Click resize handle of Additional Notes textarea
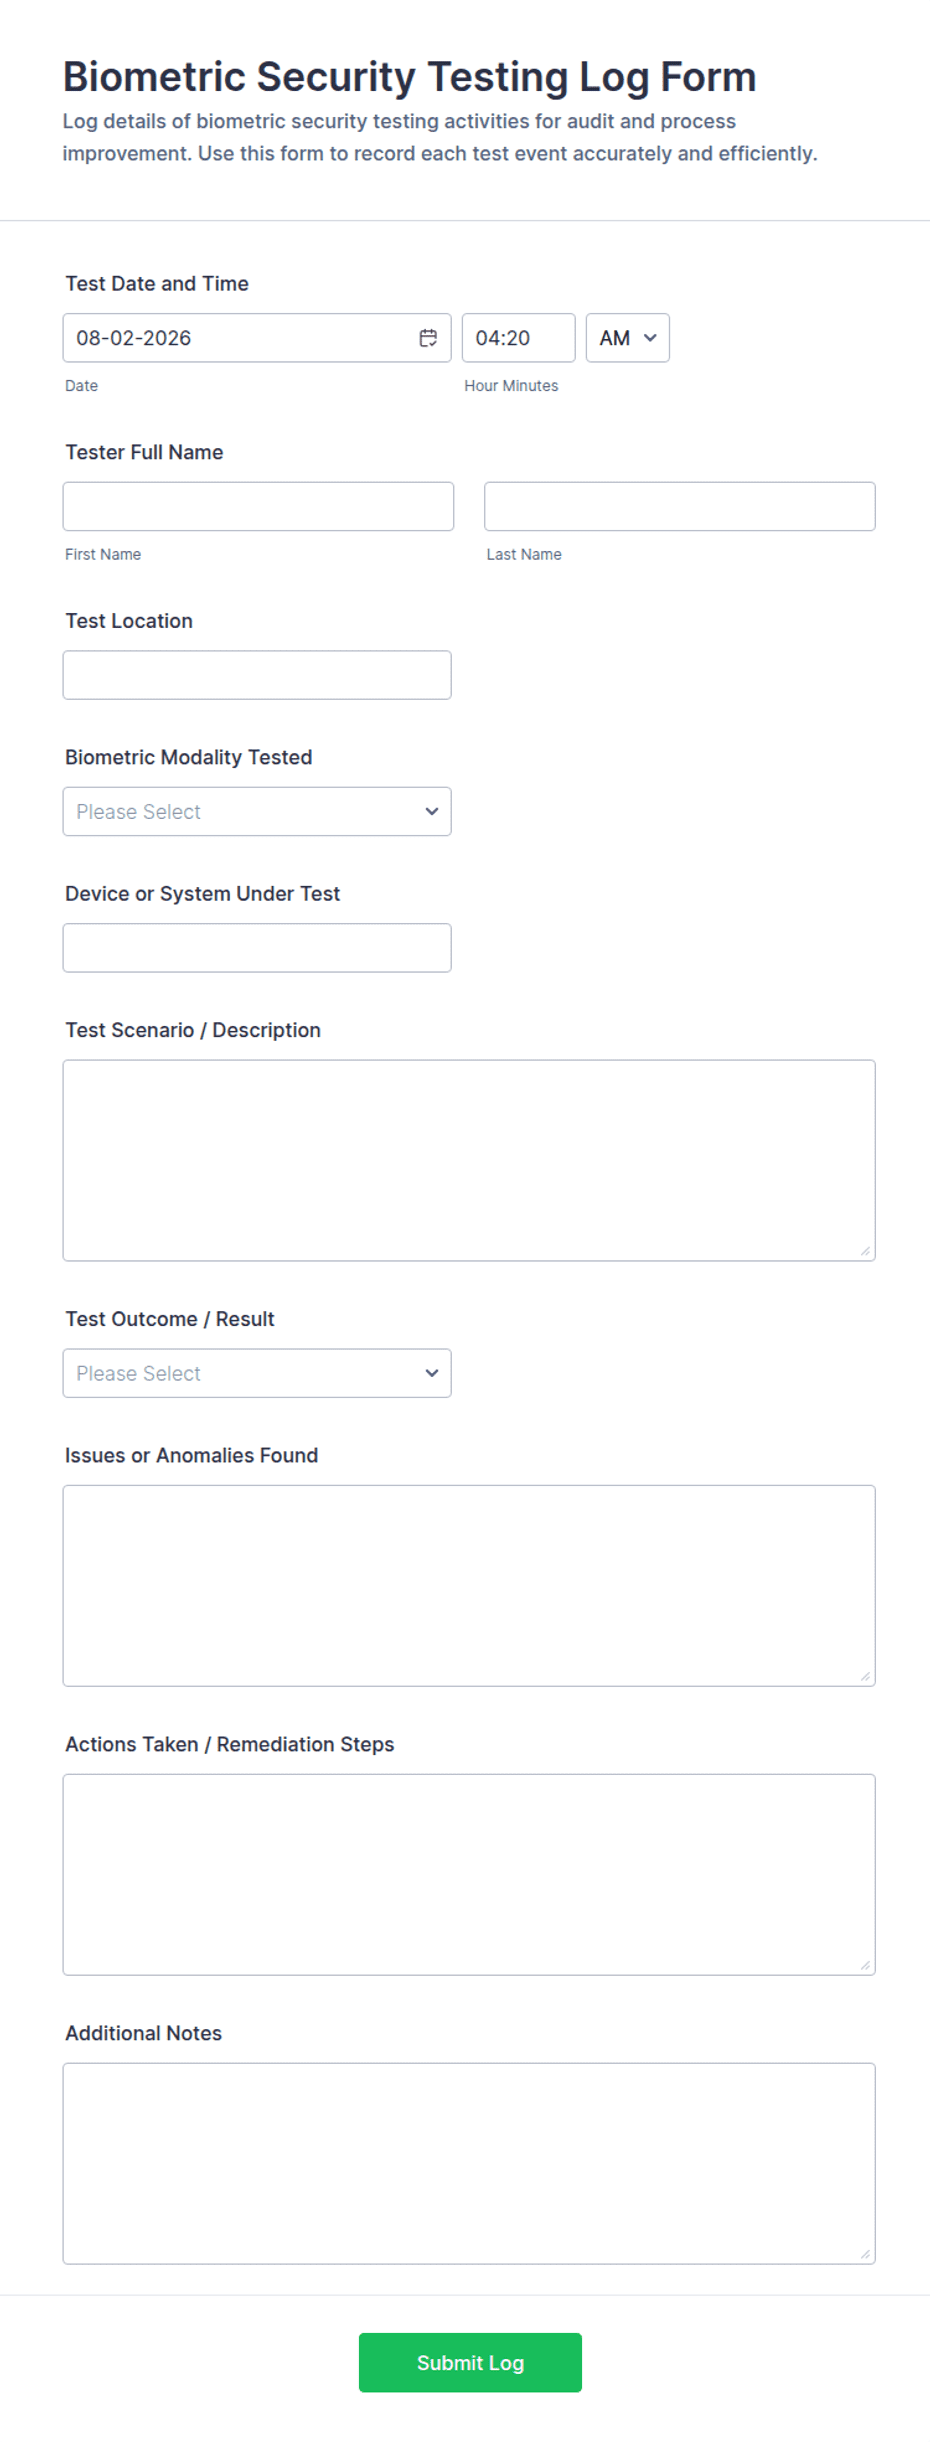 click(865, 2254)
